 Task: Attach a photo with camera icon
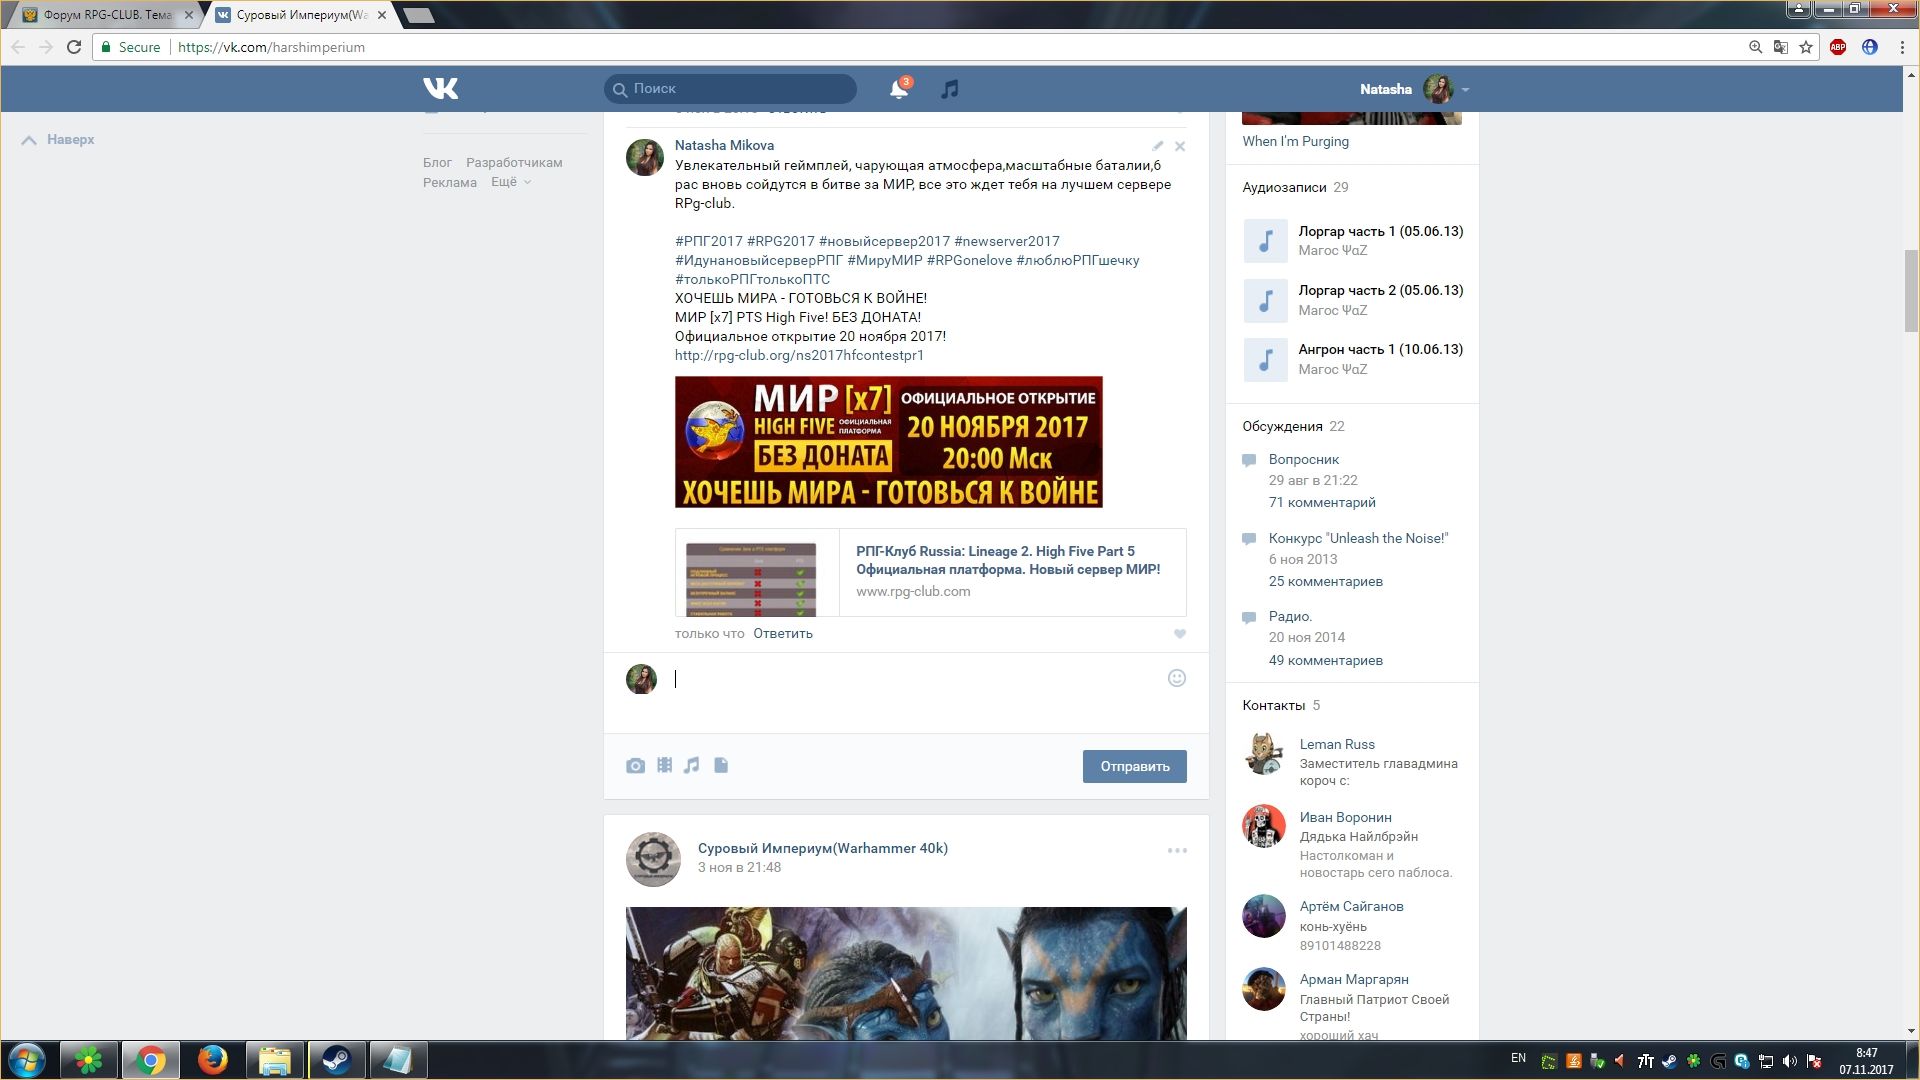click(x=635, y=766)
